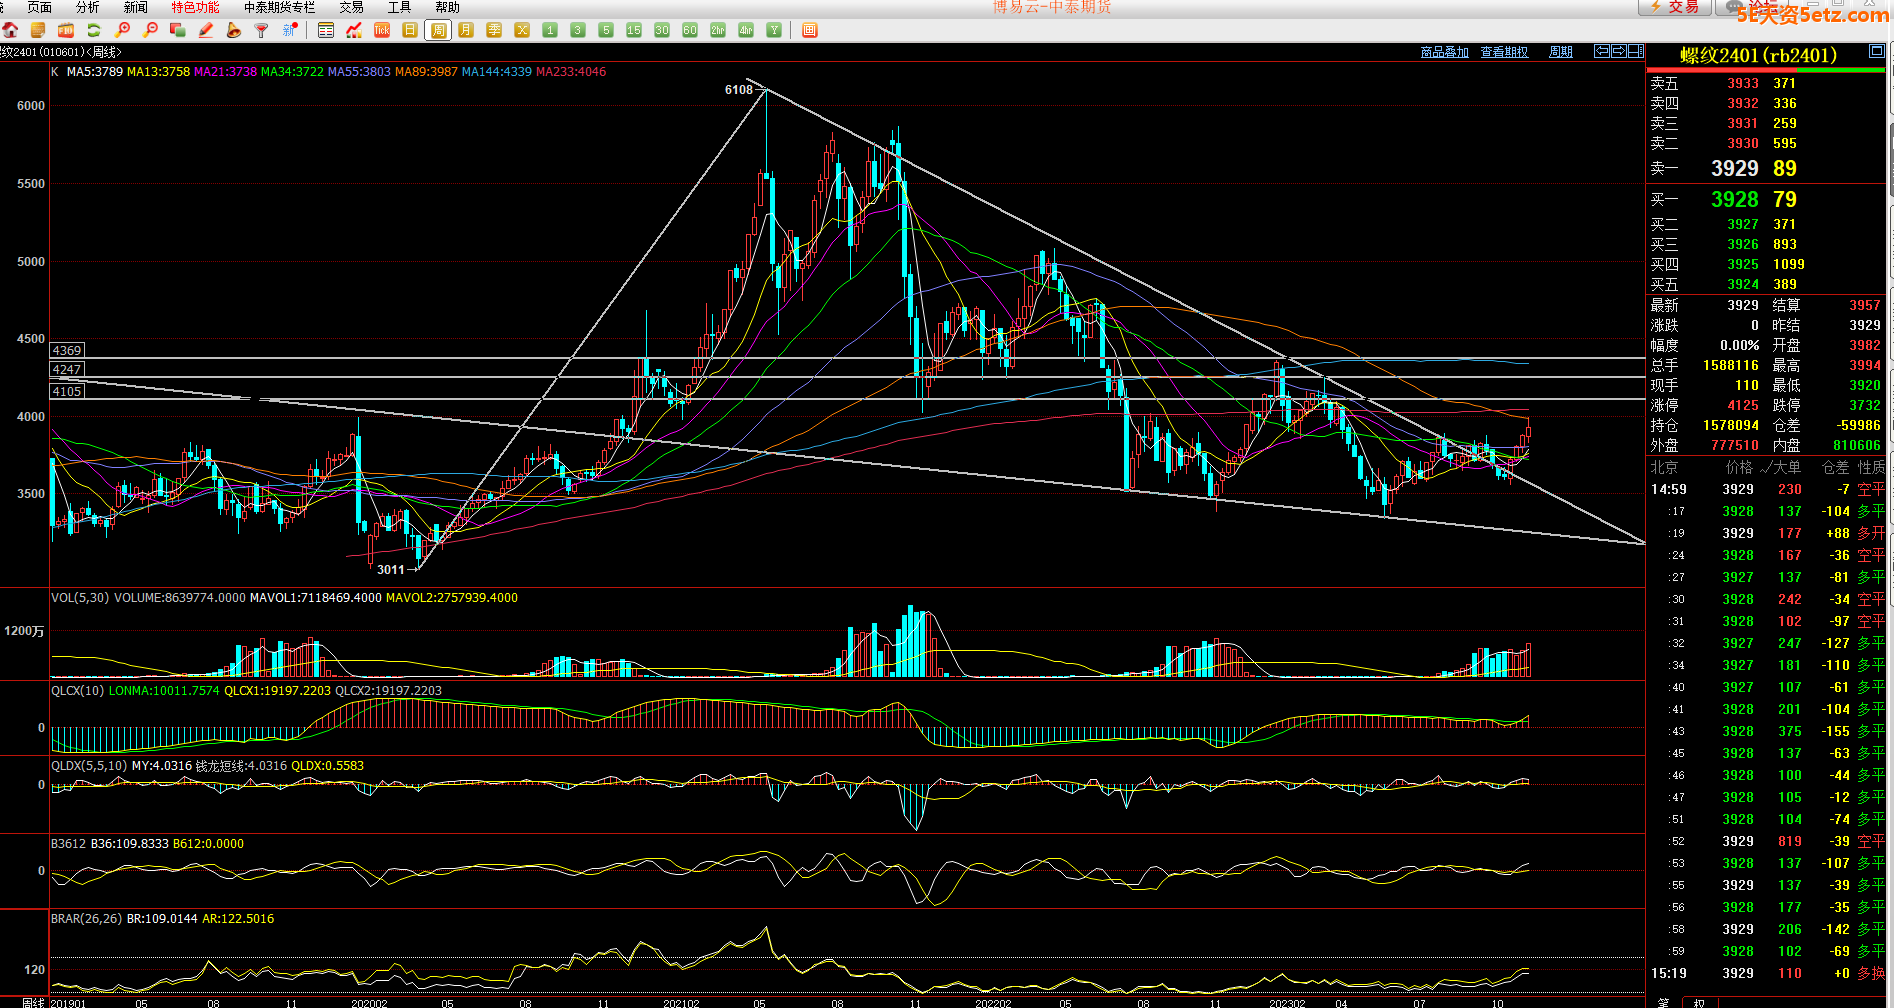
Task: Click the 4369 price line label
Action: (x=68, y=351)
